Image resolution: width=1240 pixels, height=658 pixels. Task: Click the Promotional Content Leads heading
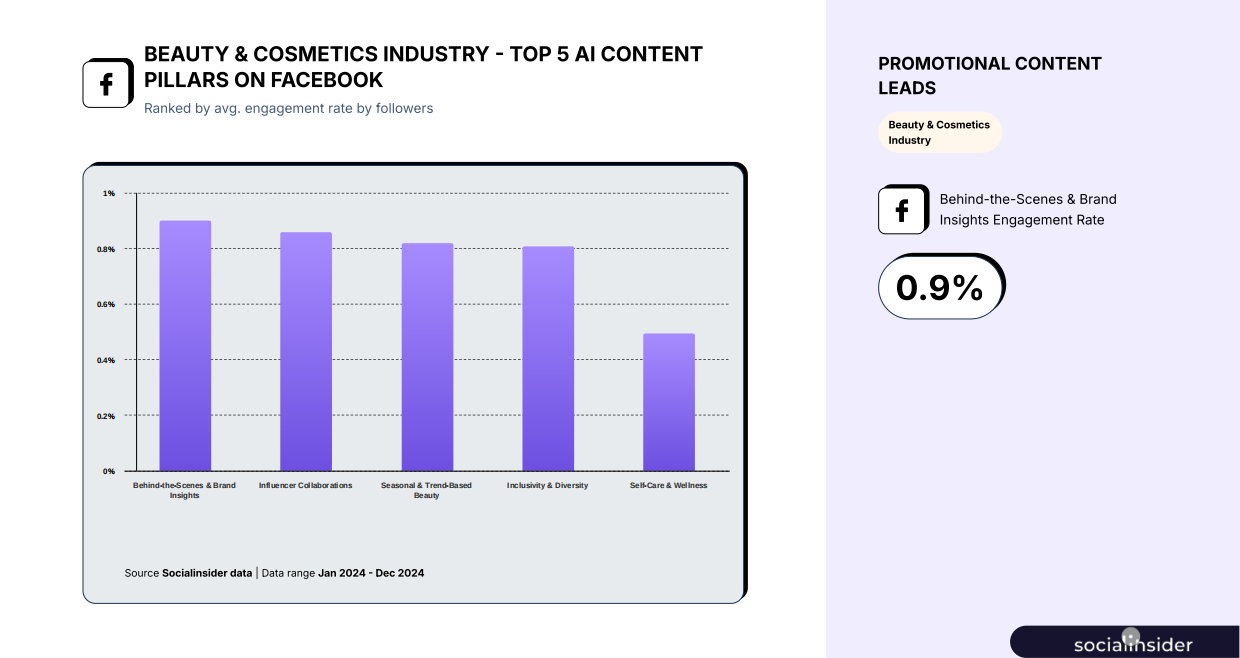coord(990,76)
